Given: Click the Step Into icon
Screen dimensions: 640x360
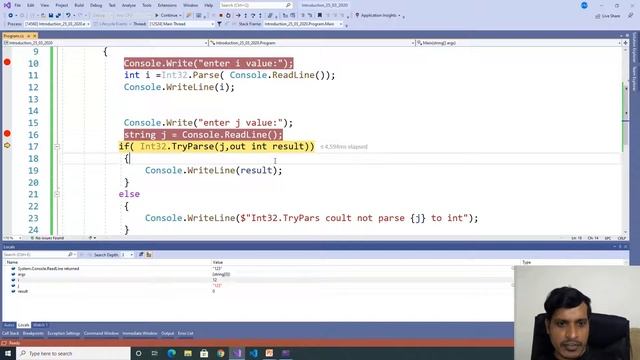Looking at the screenshot, I should (245, 16).
